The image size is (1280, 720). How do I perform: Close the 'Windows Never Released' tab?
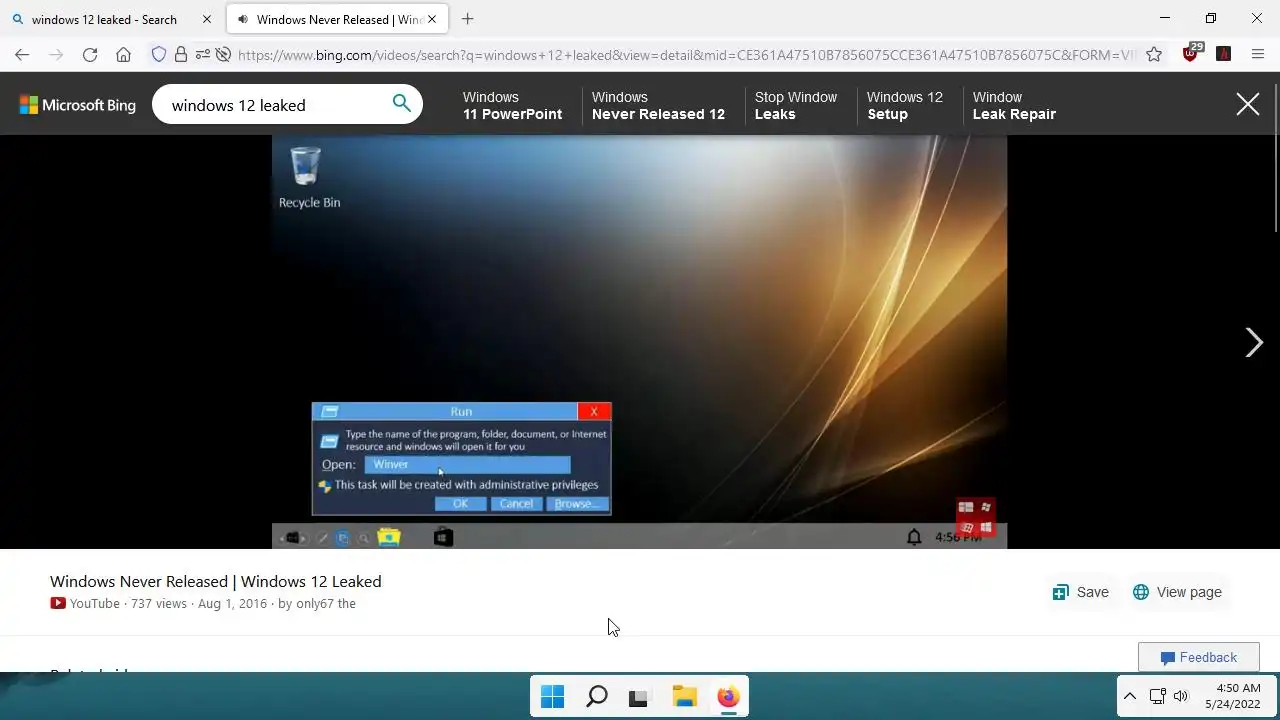coord(432,19)
